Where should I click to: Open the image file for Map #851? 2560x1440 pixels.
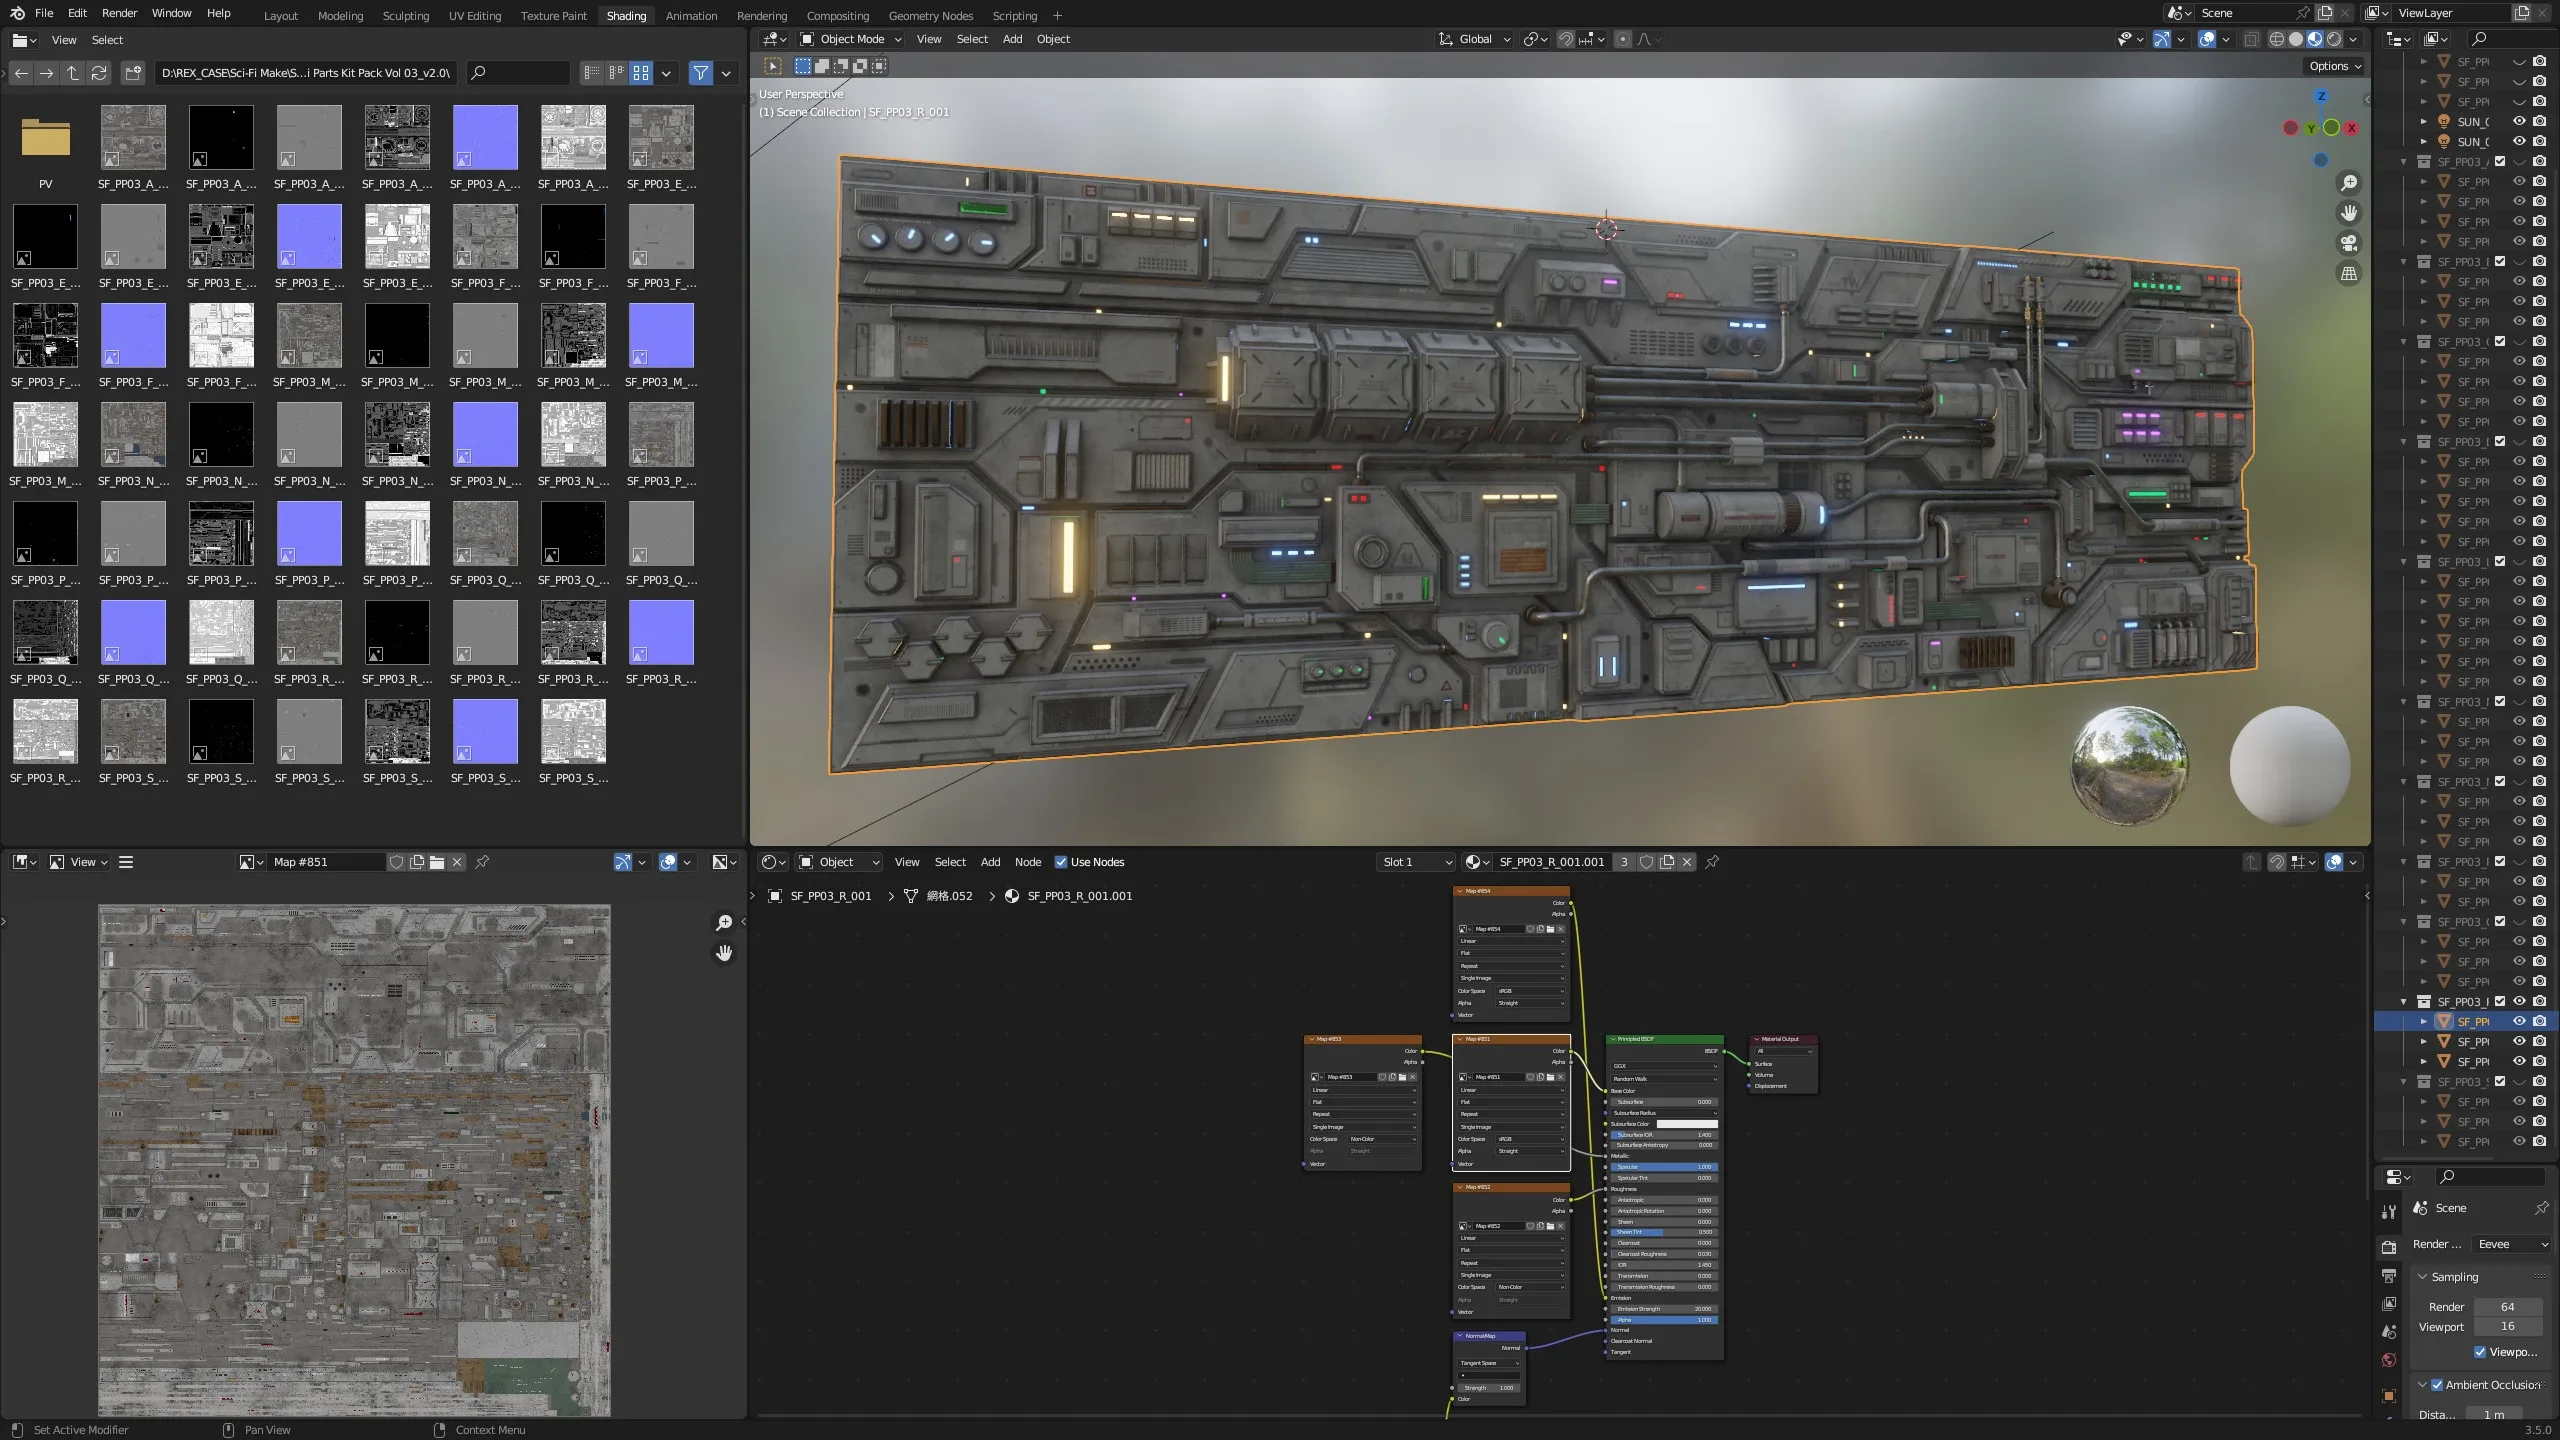point(437,862)
